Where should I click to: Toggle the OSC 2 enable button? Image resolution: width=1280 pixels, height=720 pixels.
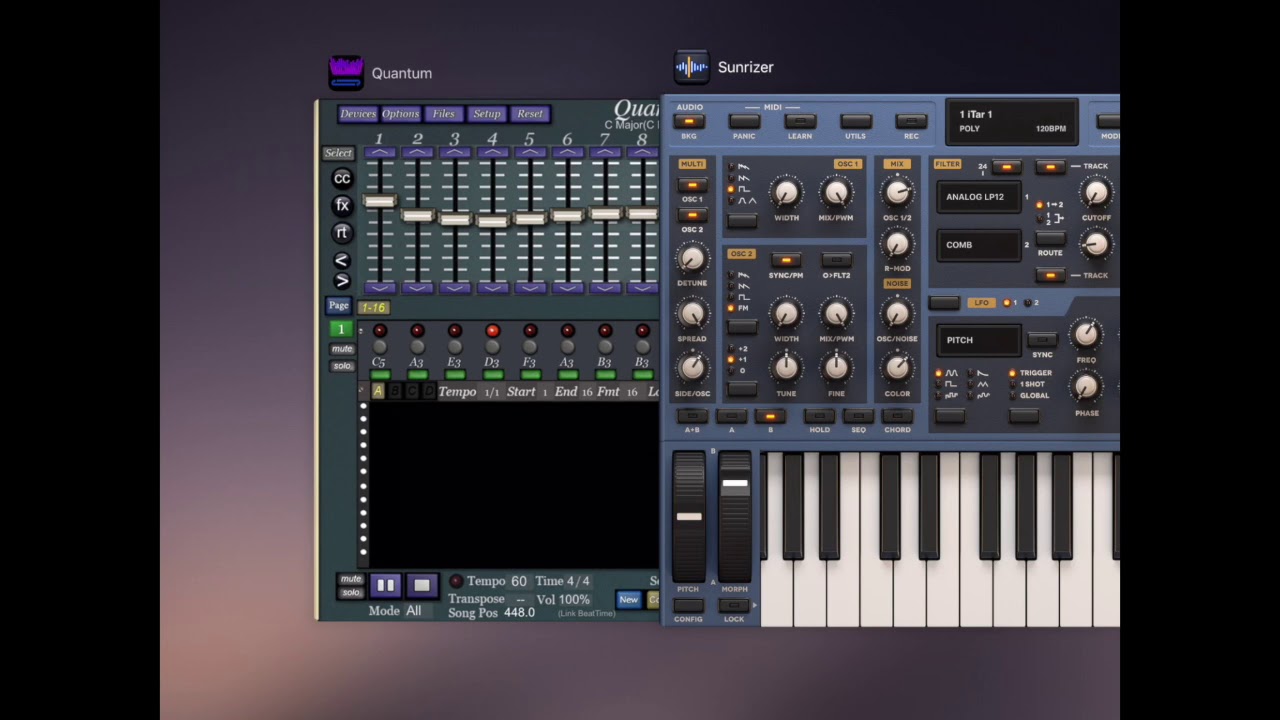pyautogui.click(x=692, y=215)
